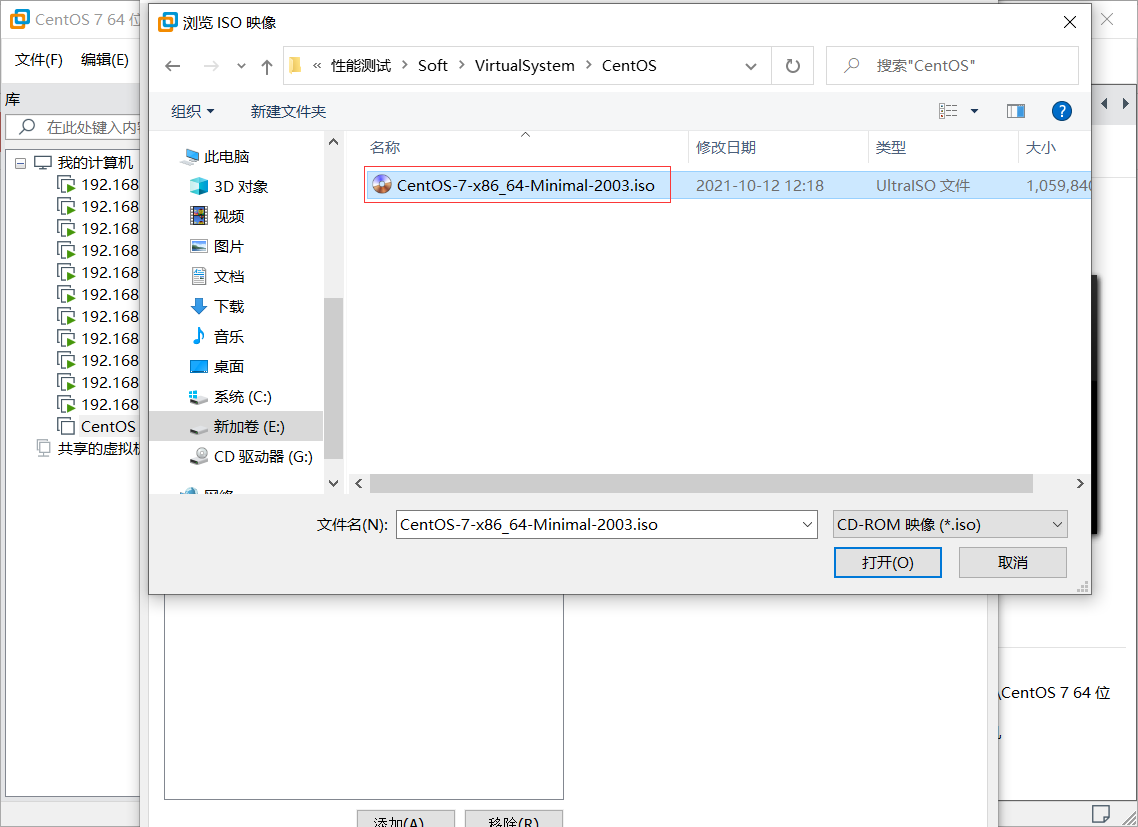Refresh the CentOS folder listing

click(793, 66)
